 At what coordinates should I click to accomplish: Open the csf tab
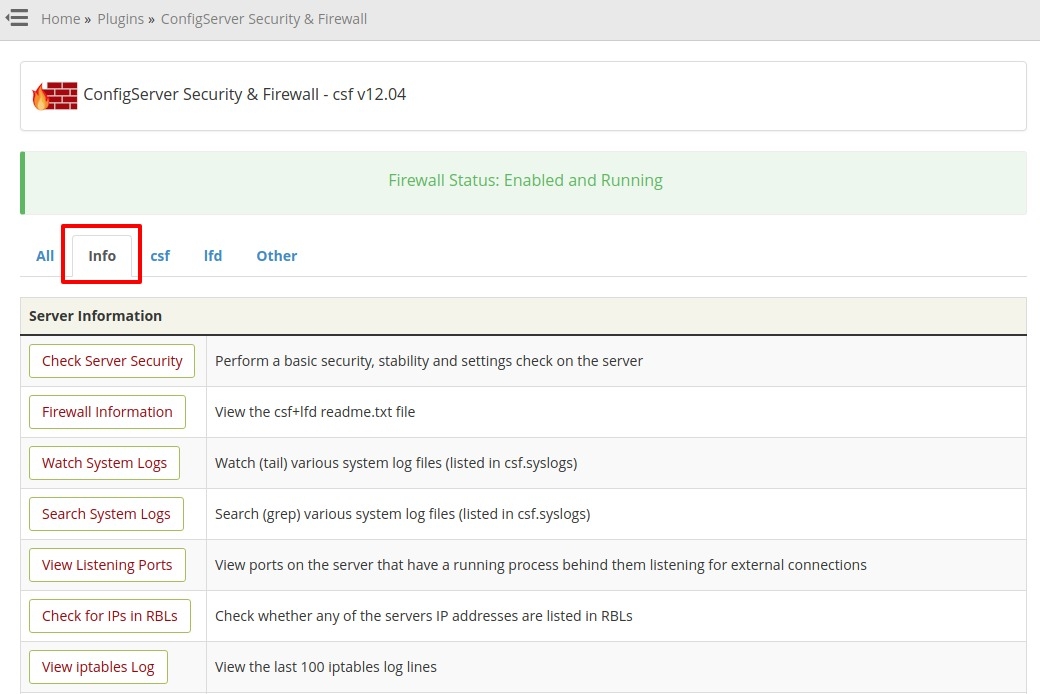point(160,256)
